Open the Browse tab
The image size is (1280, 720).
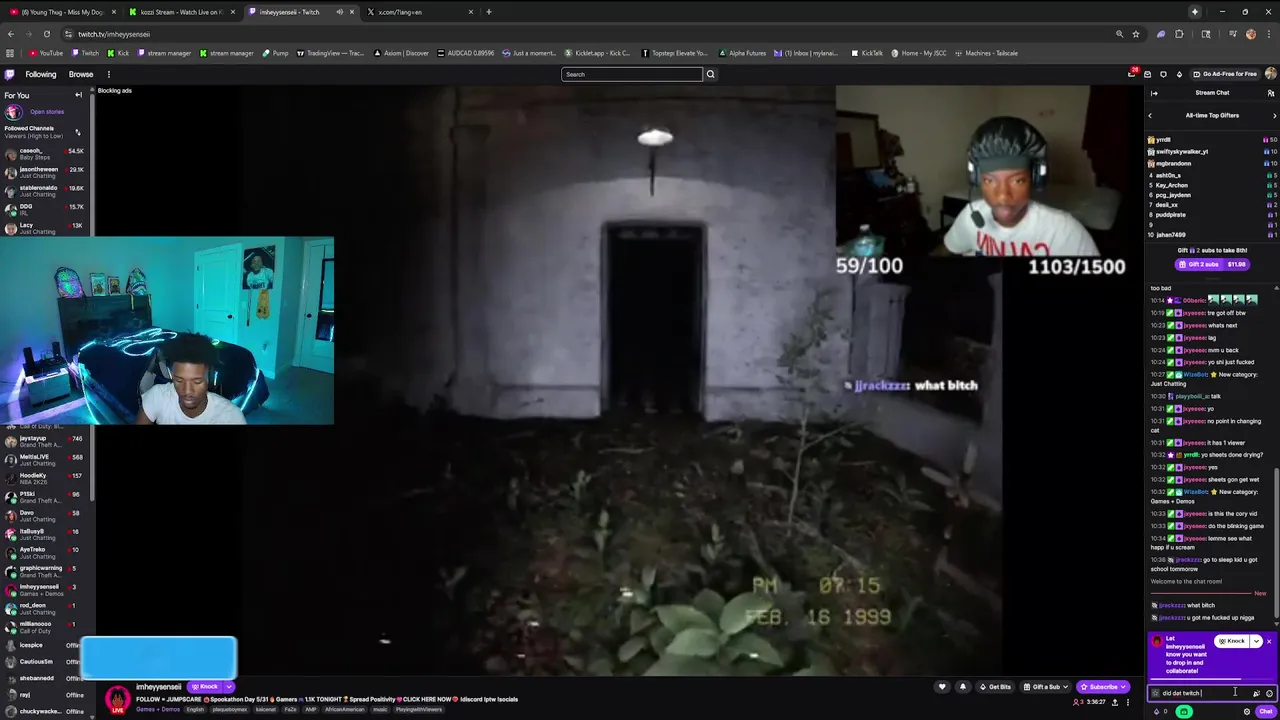point(81,74)
